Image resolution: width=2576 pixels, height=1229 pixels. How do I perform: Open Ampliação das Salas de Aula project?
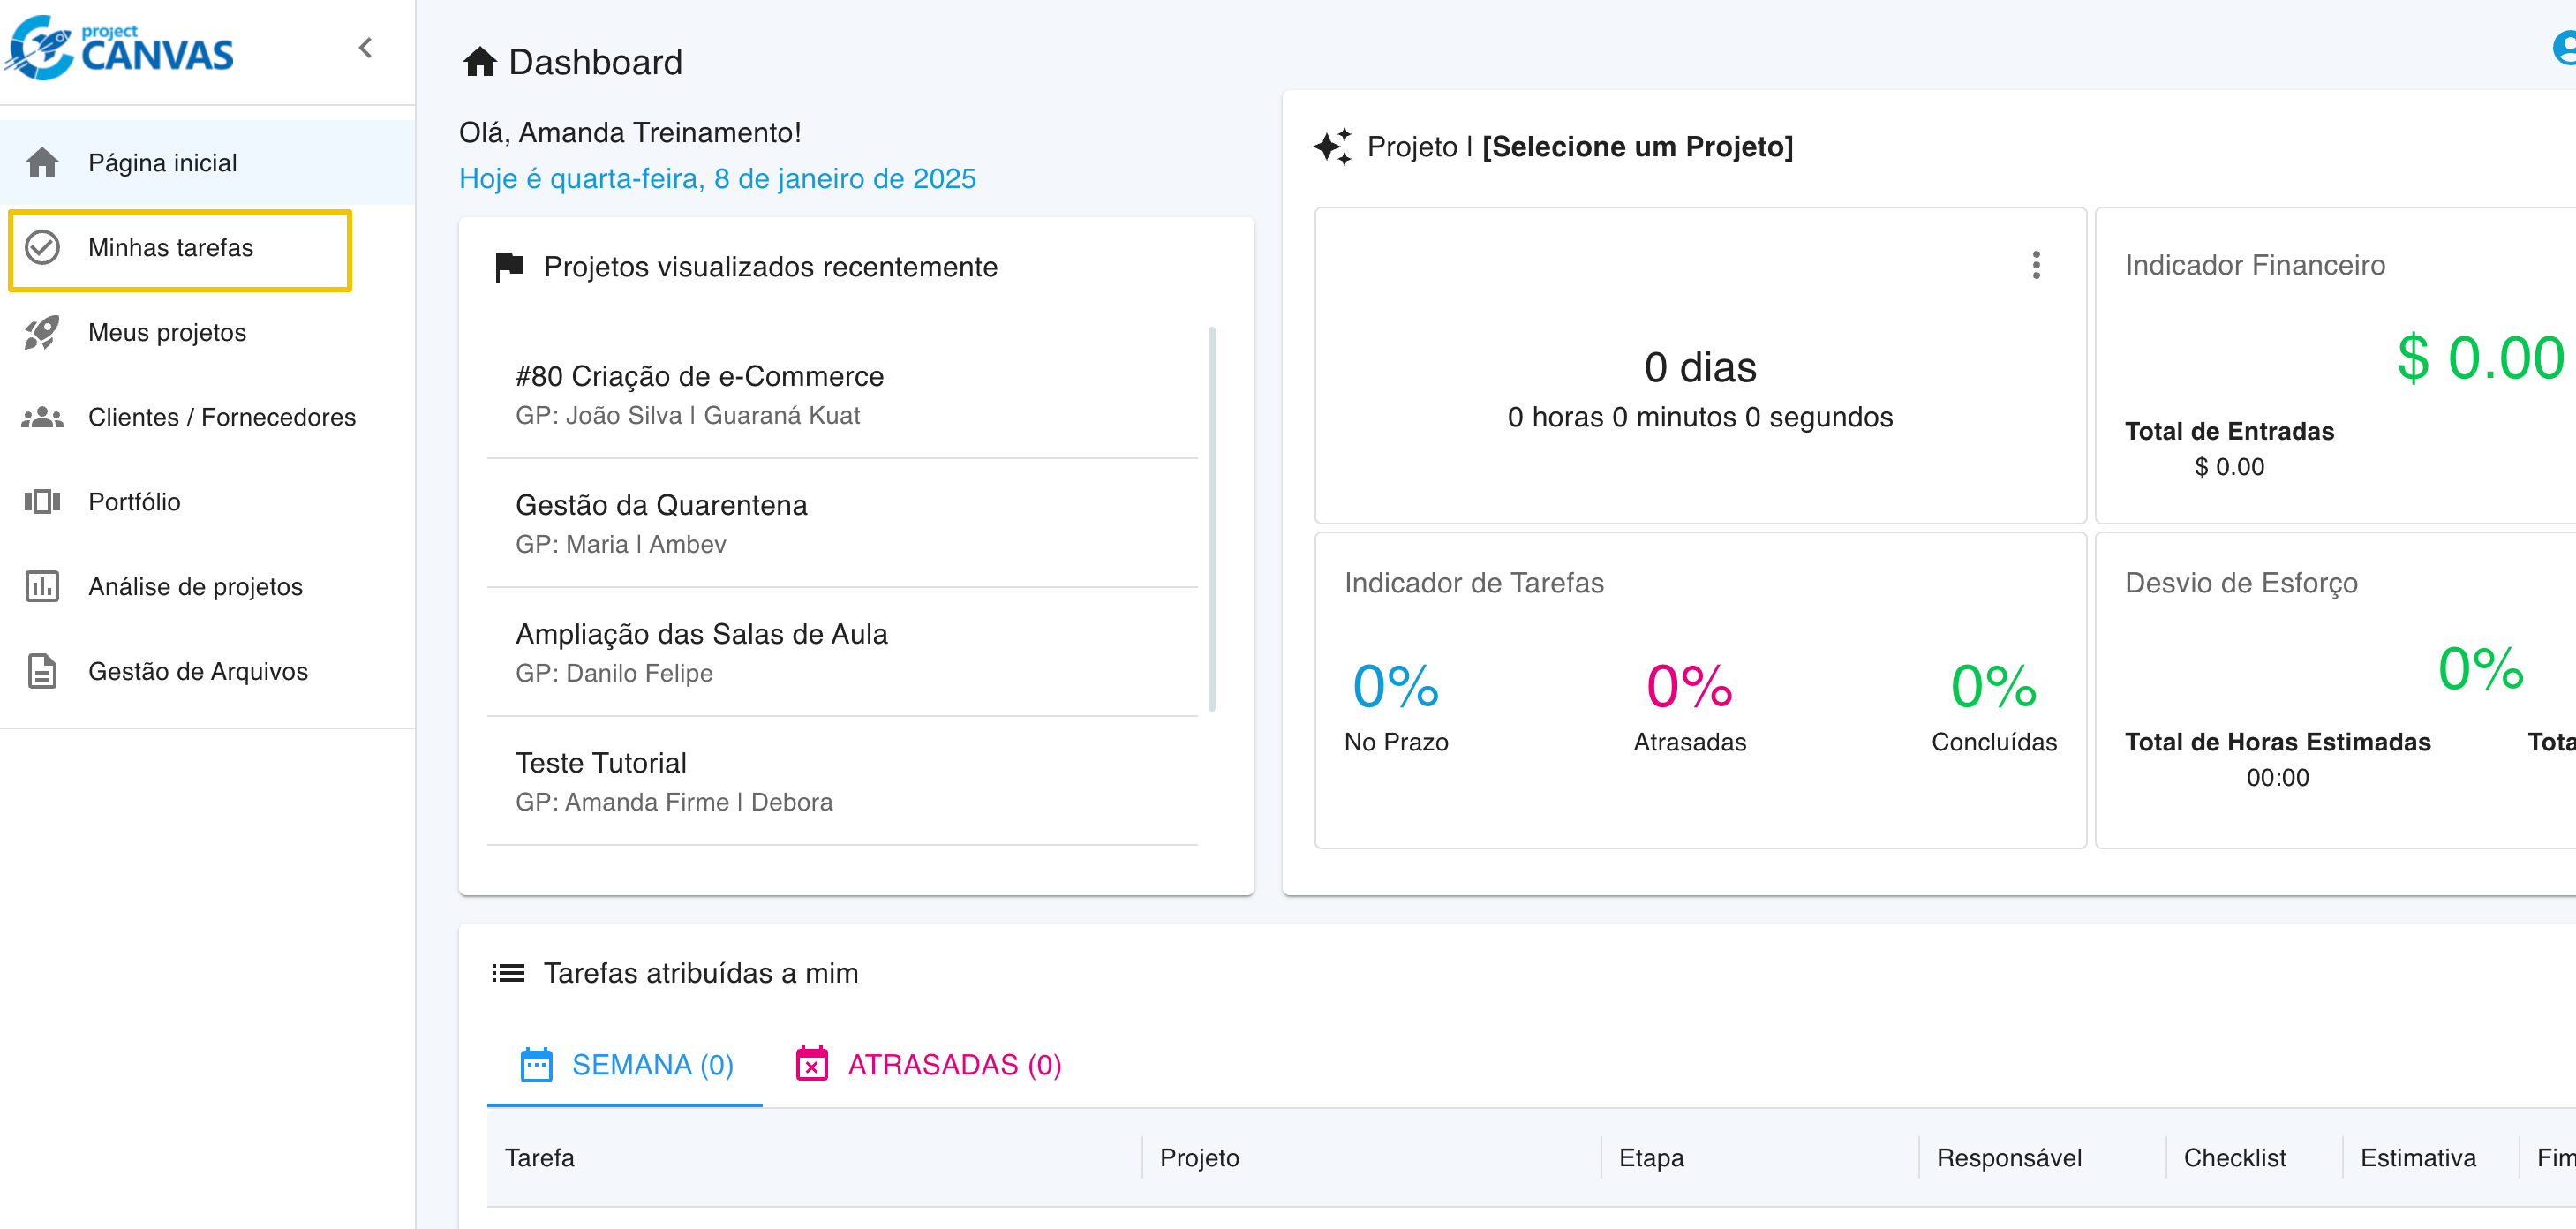pyautogui.click(x=701, y=634)
